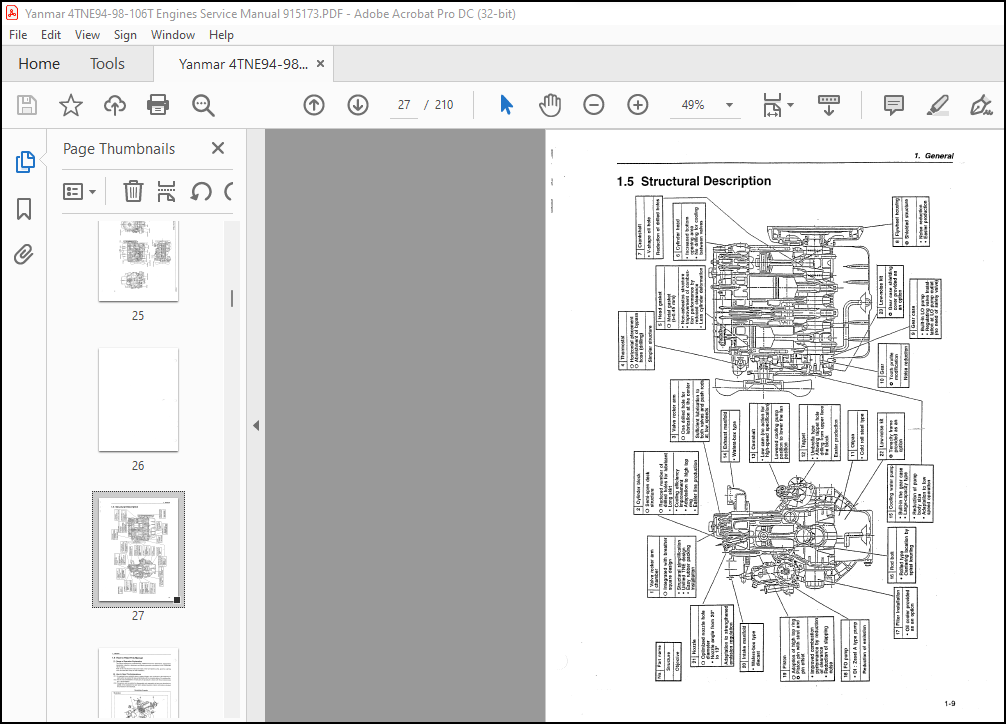Click the thumbnails panel scrollbar handle
The height and width of the screenshot is (724, 1006).
click(x=232, y=298)
